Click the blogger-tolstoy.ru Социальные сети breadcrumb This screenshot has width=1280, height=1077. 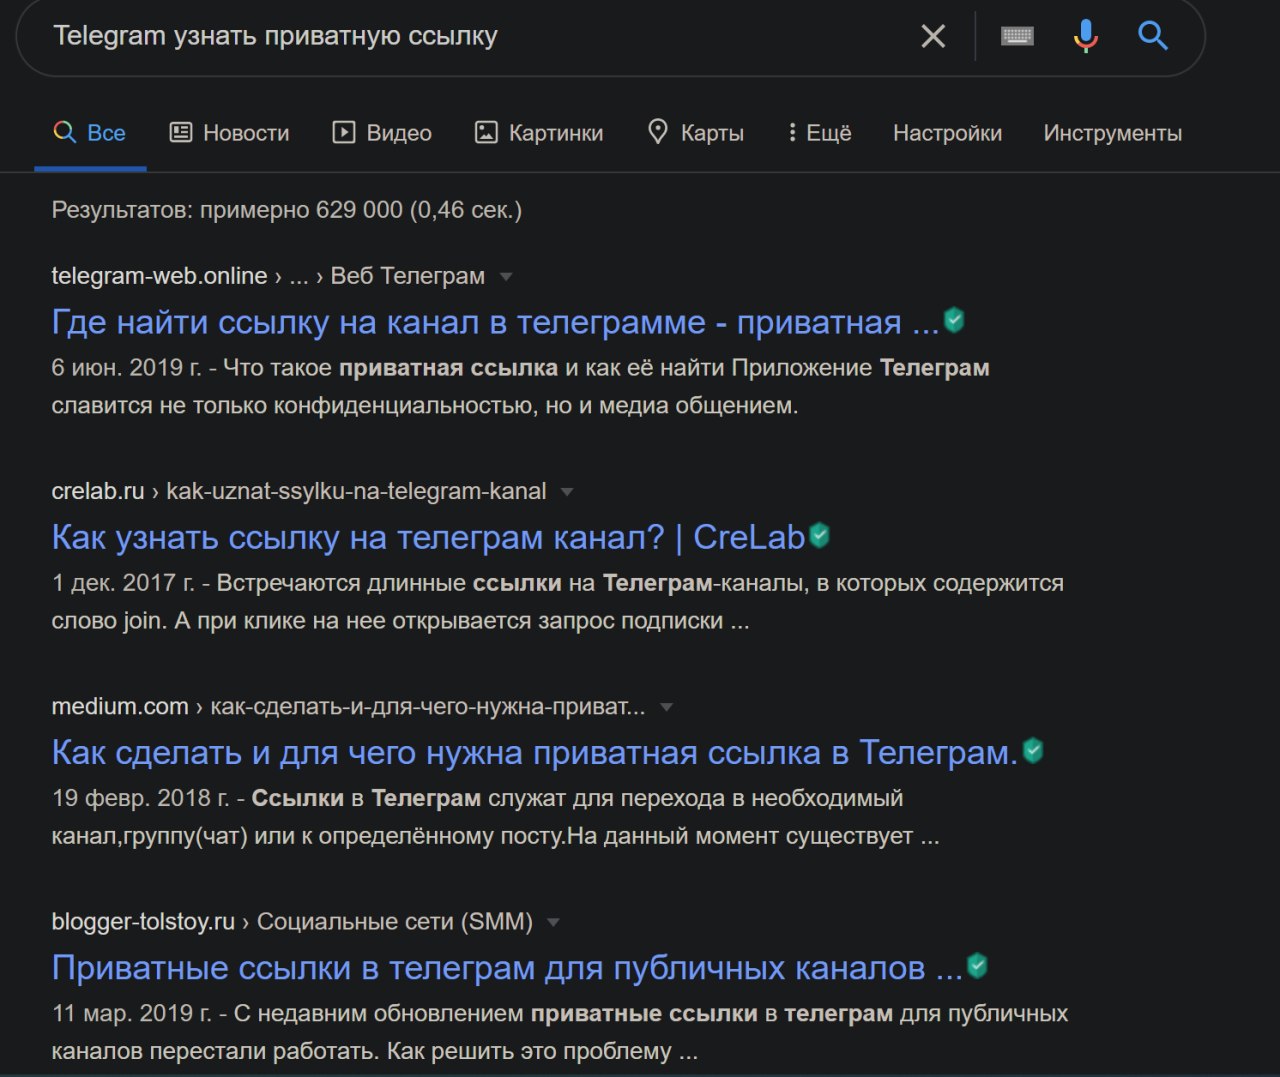(292, 921)
